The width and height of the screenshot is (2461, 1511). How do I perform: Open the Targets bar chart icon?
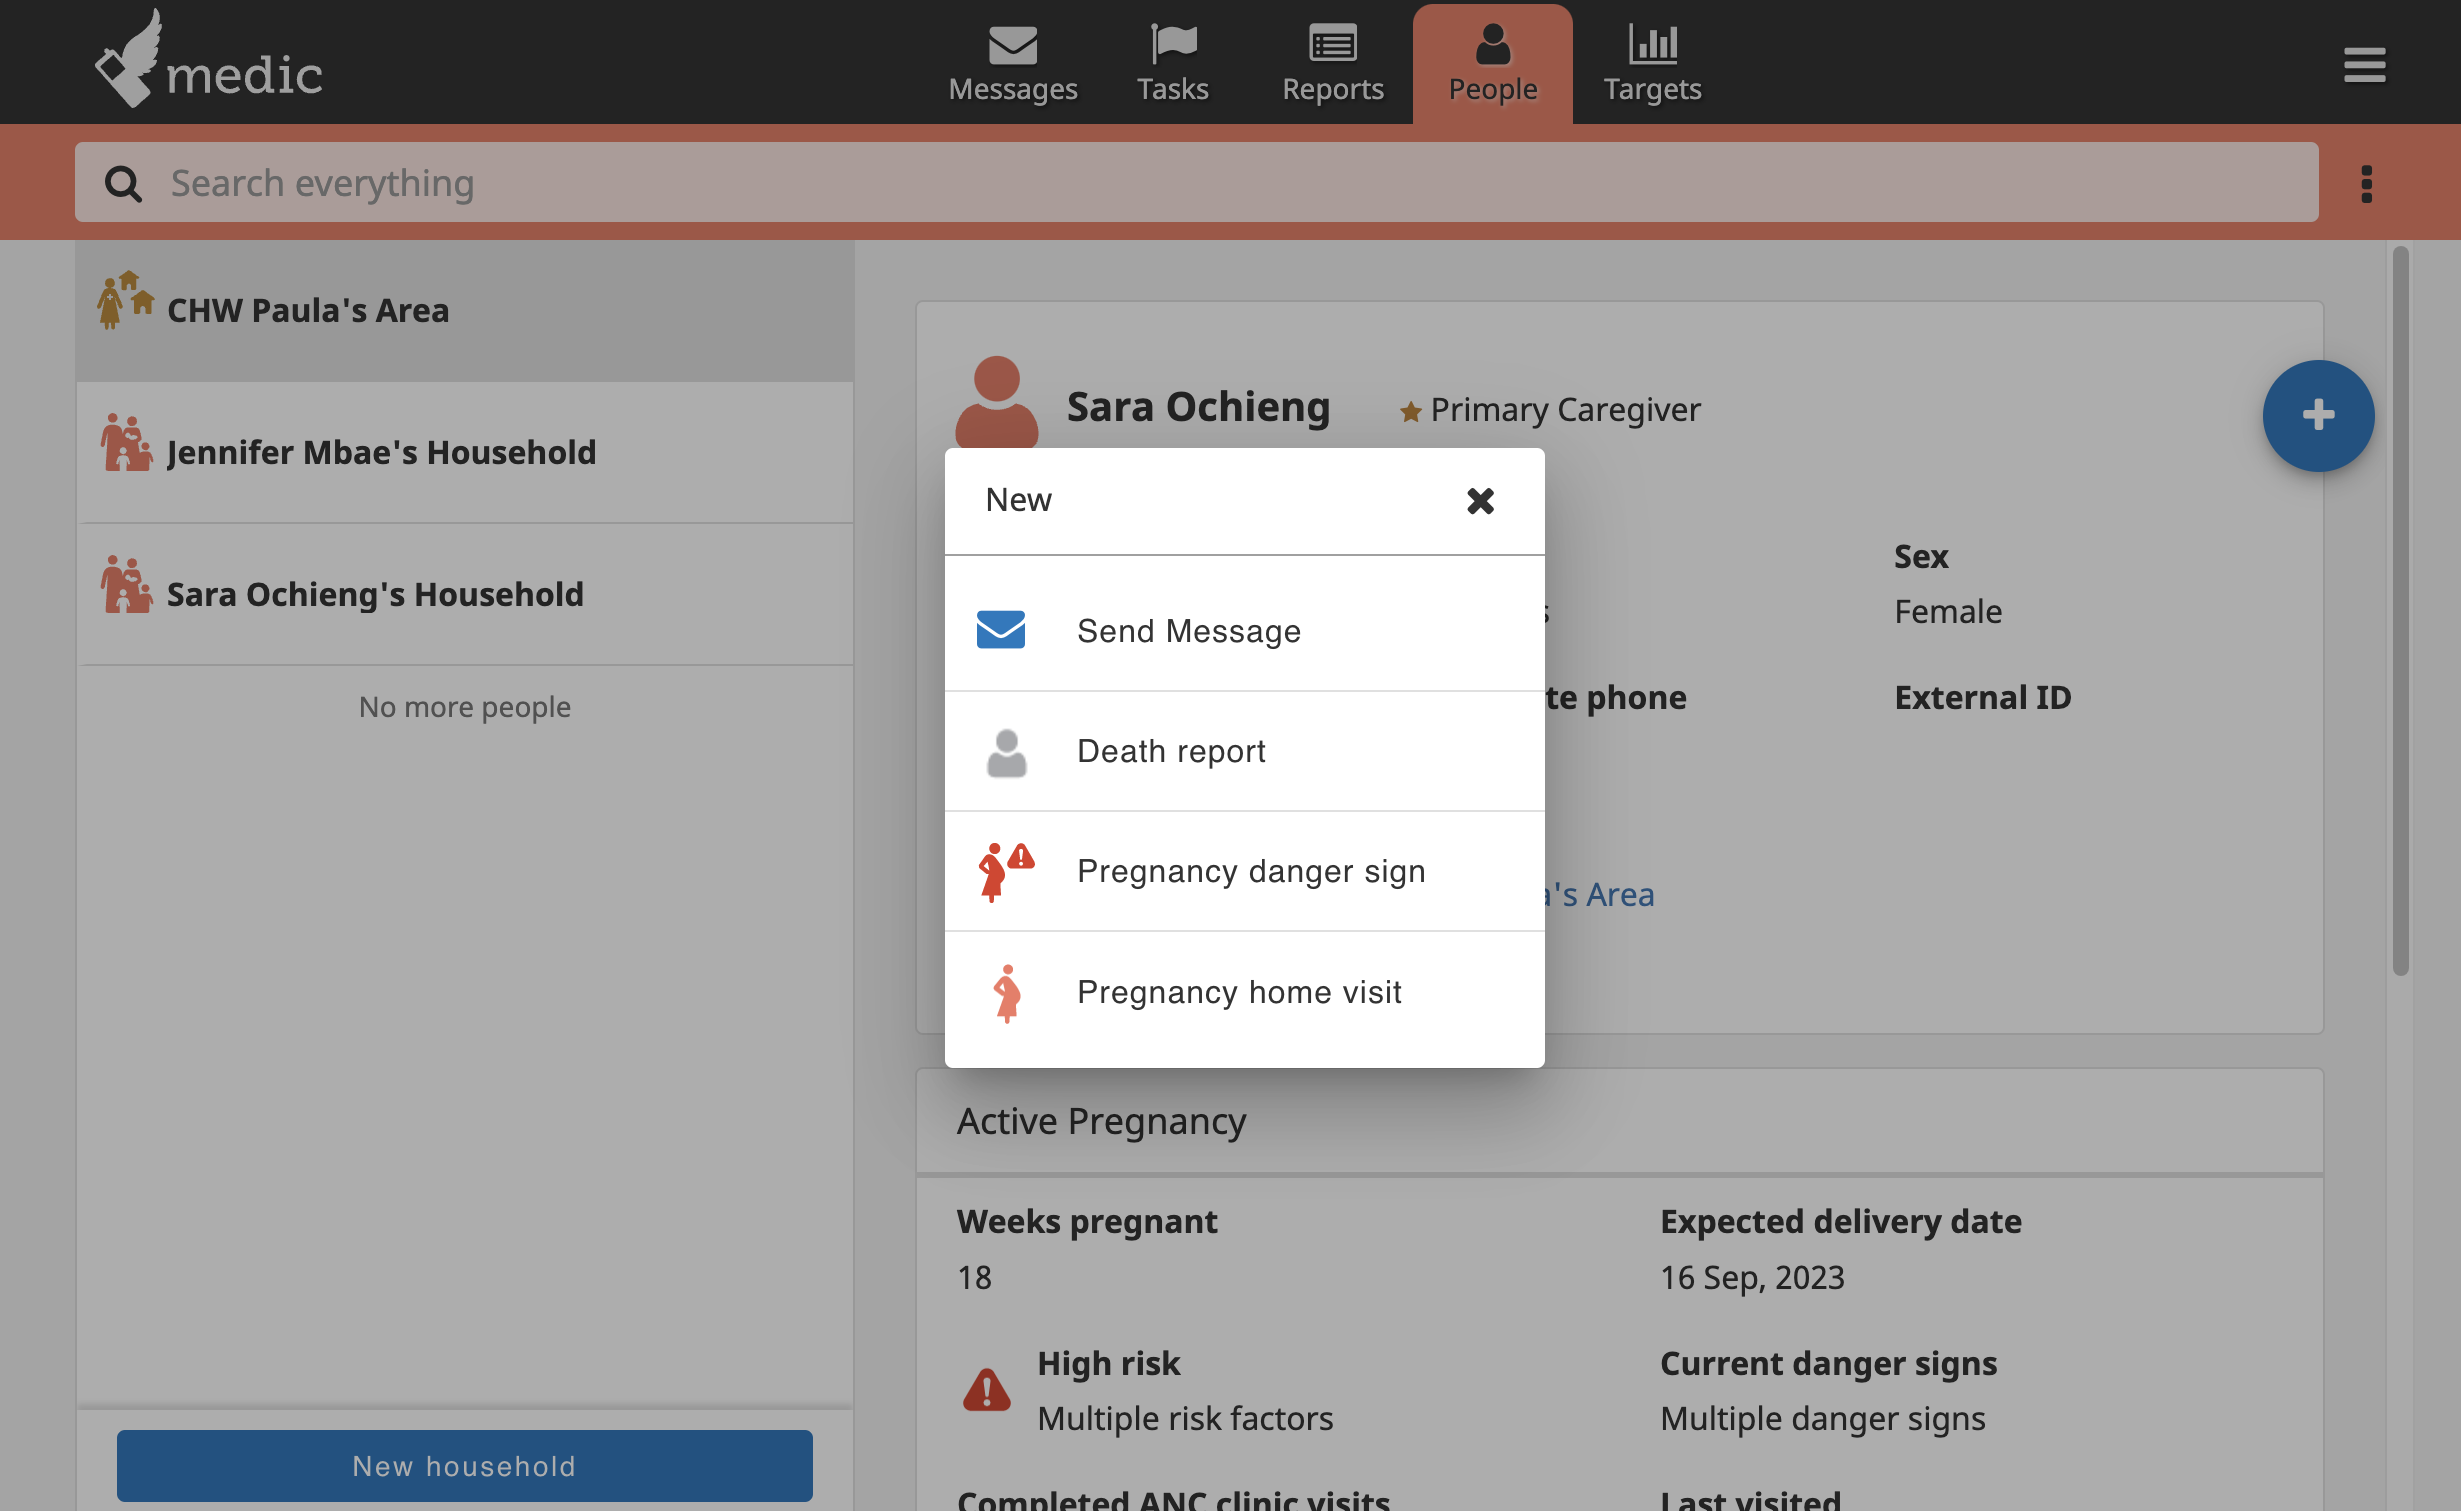1652,44
